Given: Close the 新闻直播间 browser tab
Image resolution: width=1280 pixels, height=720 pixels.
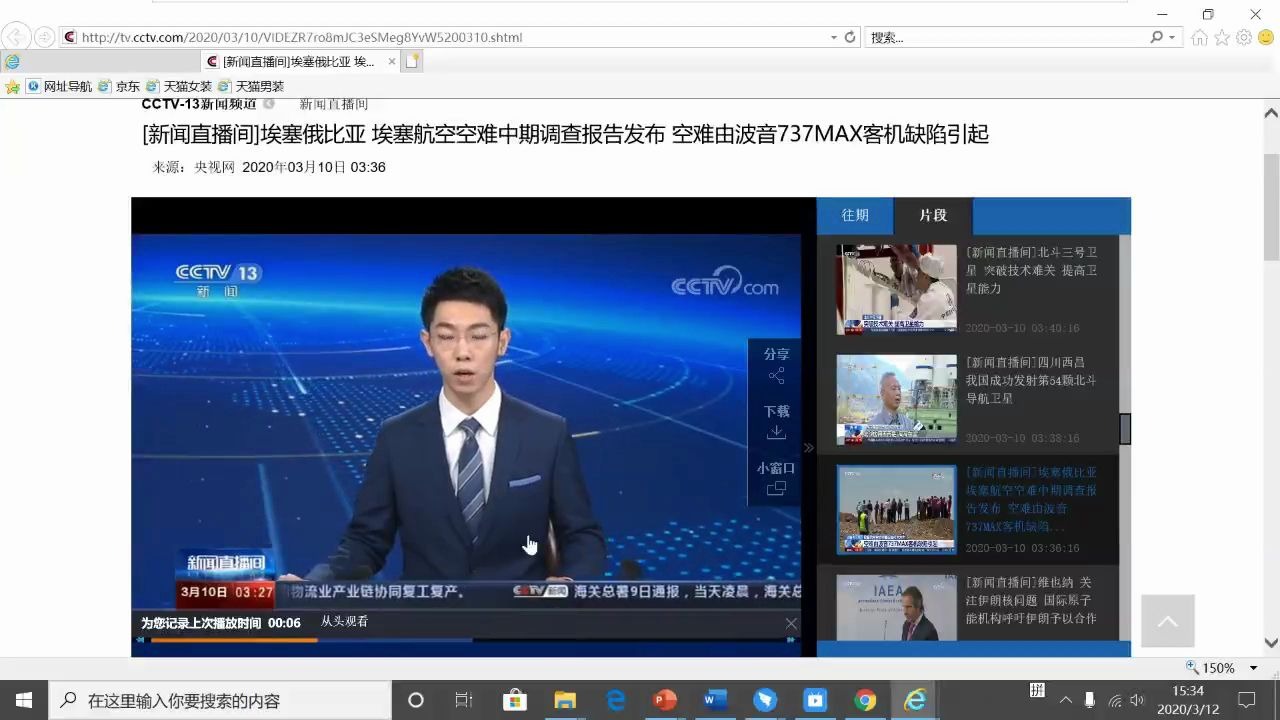Looking at the screenshot, I should tap(392, 61).
